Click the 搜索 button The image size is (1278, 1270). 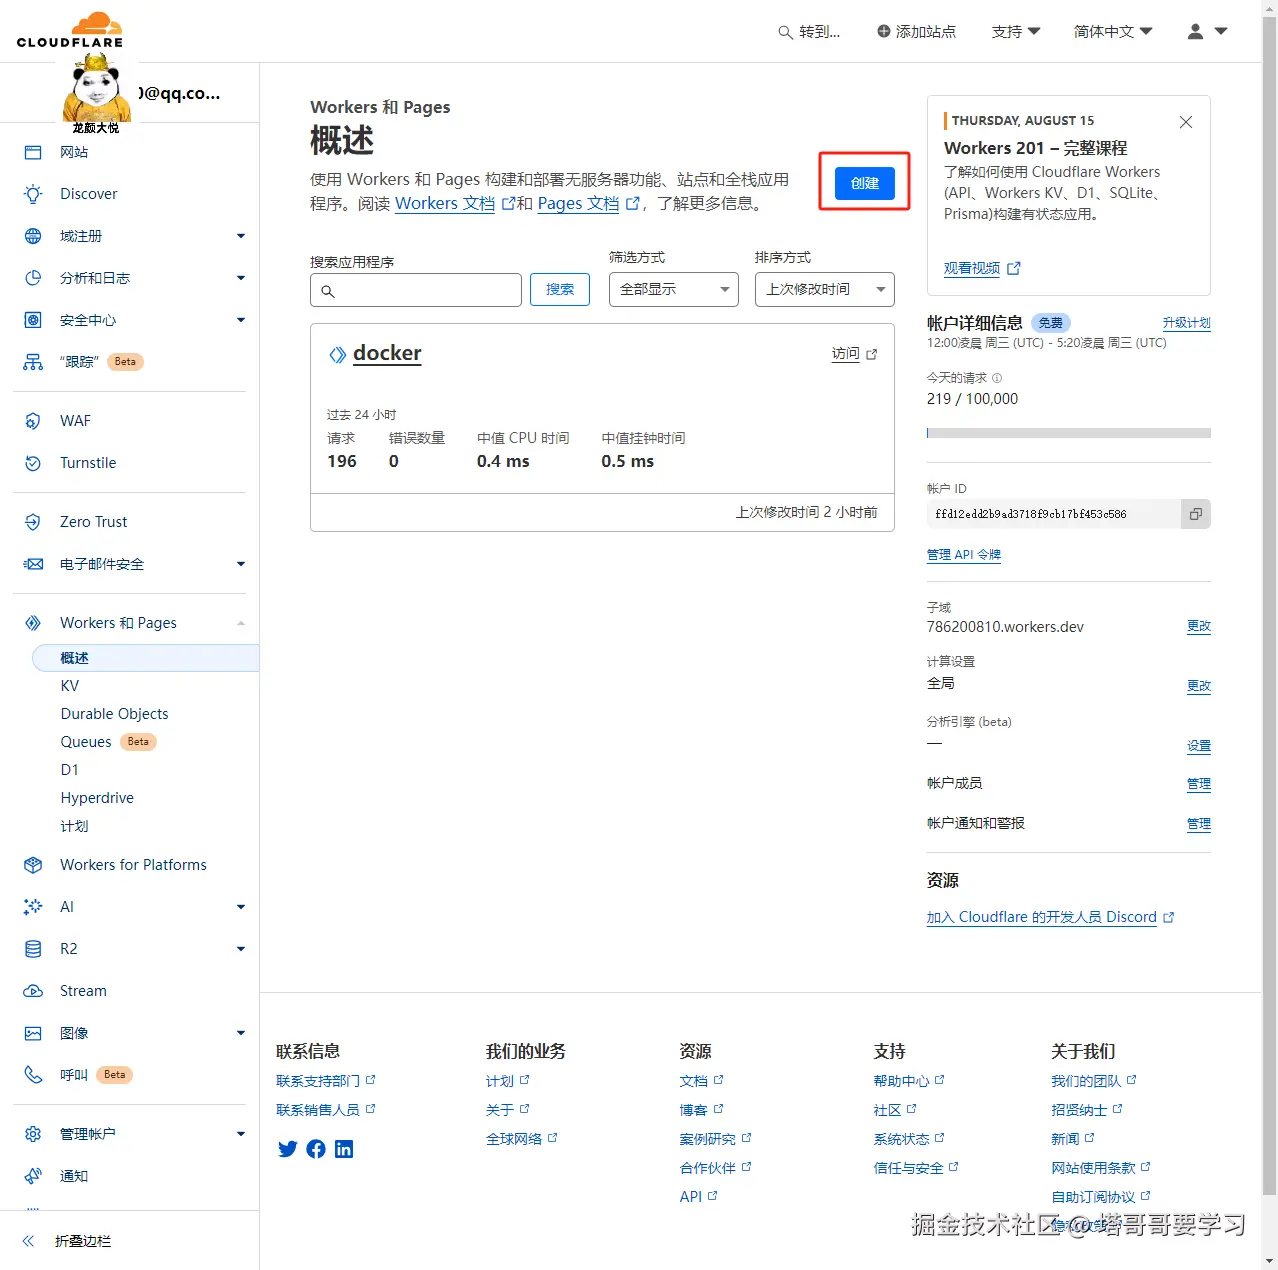(560, 289)
